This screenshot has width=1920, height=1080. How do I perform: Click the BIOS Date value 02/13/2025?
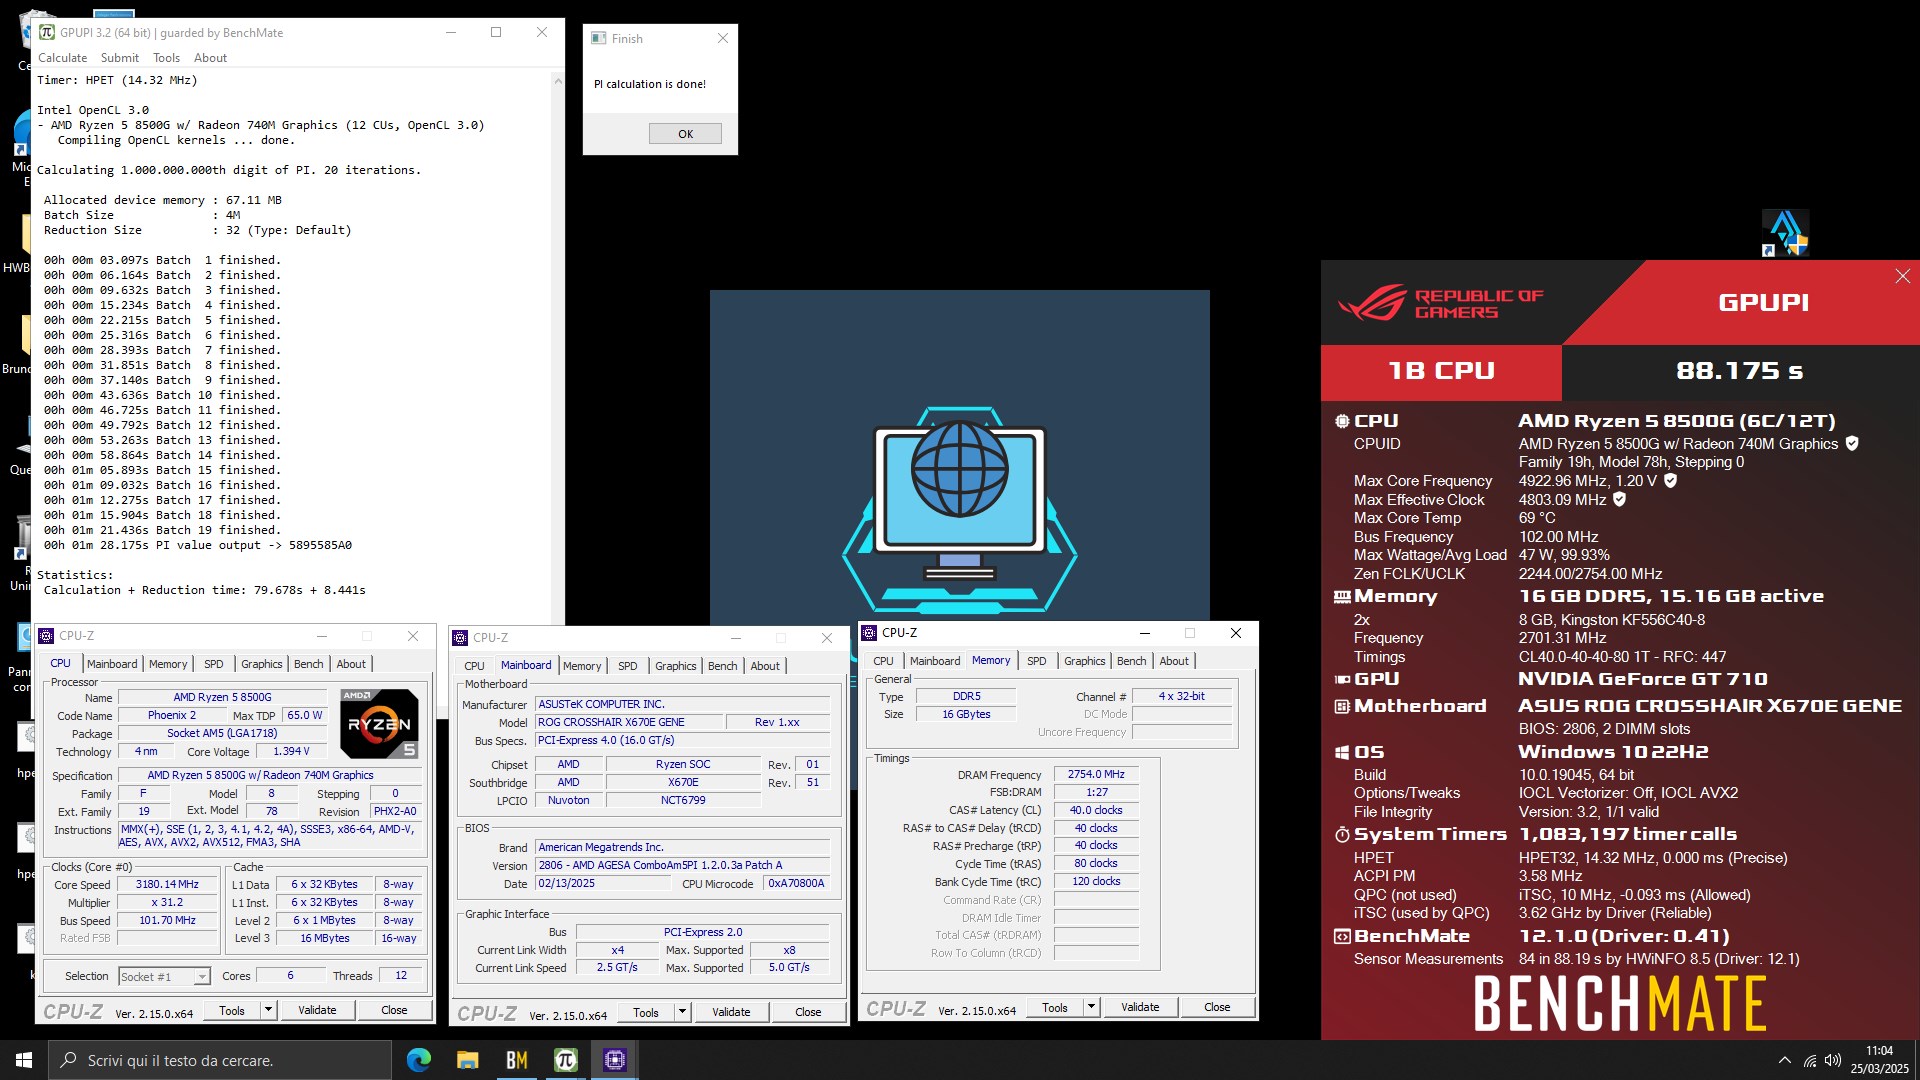(x=603, y=884)
